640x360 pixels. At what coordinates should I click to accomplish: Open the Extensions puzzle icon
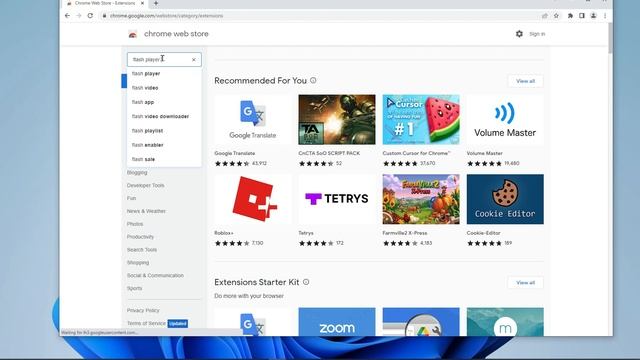[570, 16]
